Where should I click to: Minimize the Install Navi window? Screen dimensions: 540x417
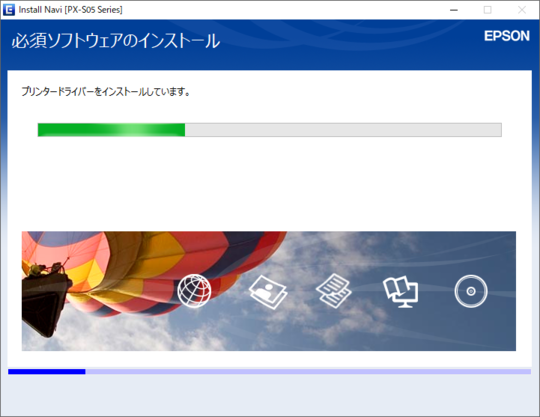point(454,10)
